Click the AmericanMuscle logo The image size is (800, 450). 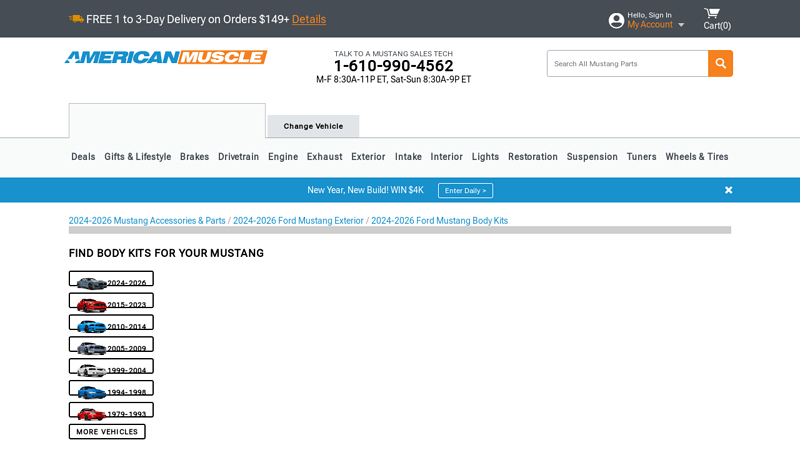[x=166, y=58]
